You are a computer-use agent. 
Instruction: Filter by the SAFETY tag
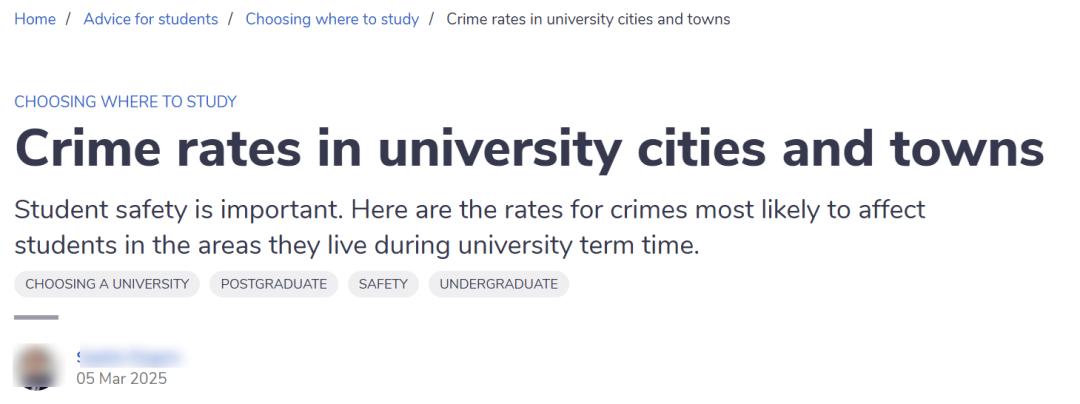click(x=383, y=284)
